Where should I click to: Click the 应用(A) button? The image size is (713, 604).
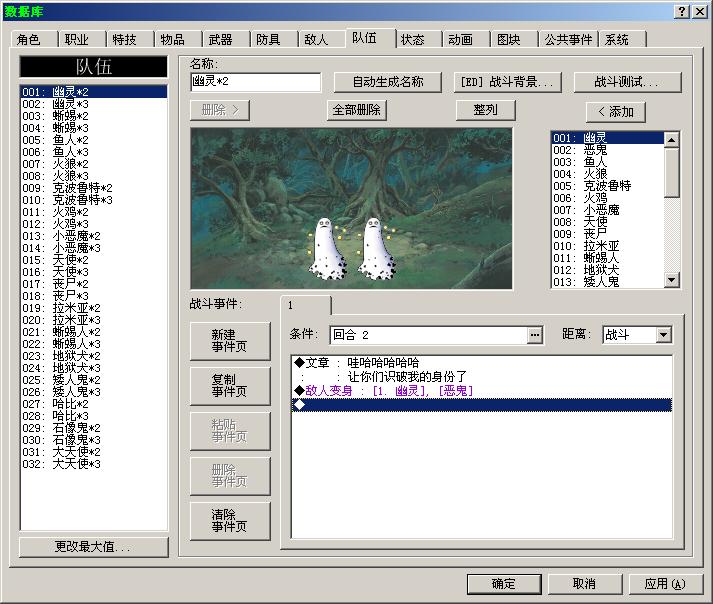pos(665,584)
